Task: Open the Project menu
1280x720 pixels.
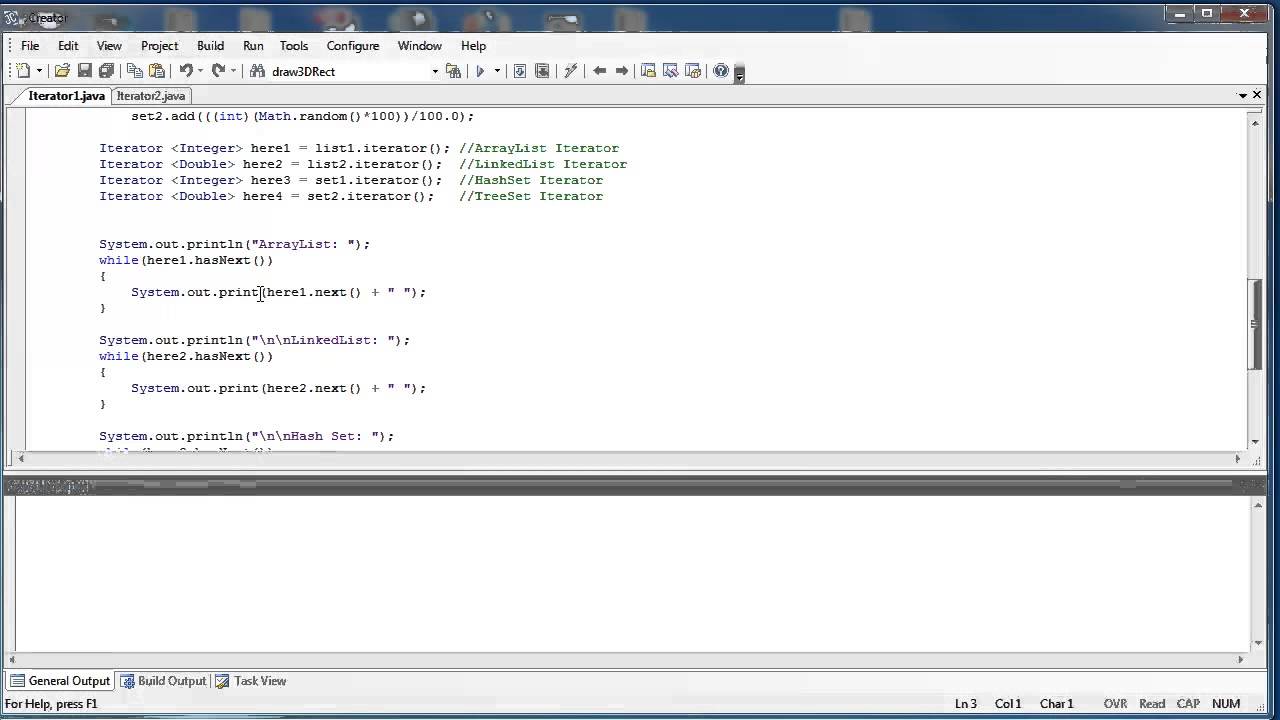Action: pyautogui.click(x=159, y=45)
